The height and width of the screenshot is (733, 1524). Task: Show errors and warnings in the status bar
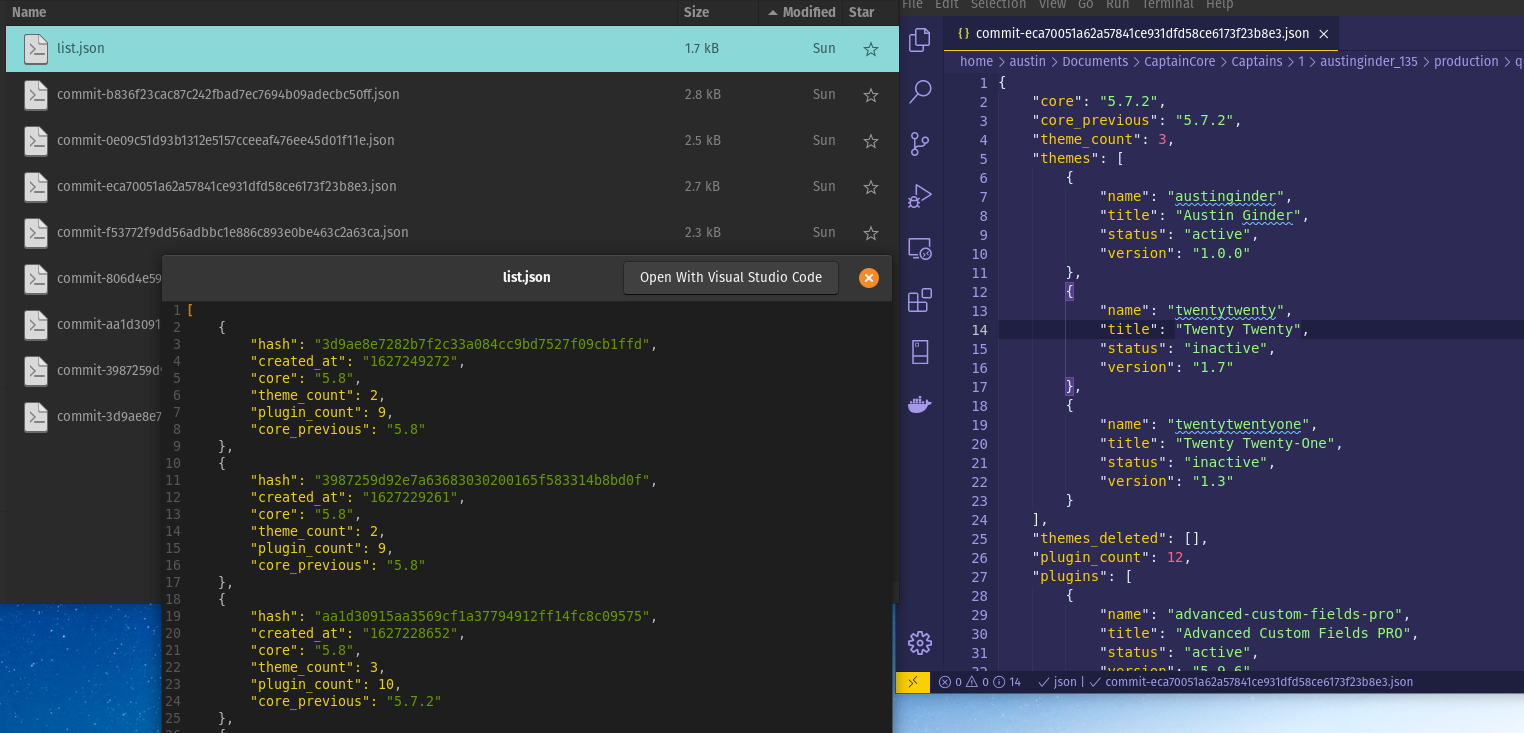coord(979,682)
